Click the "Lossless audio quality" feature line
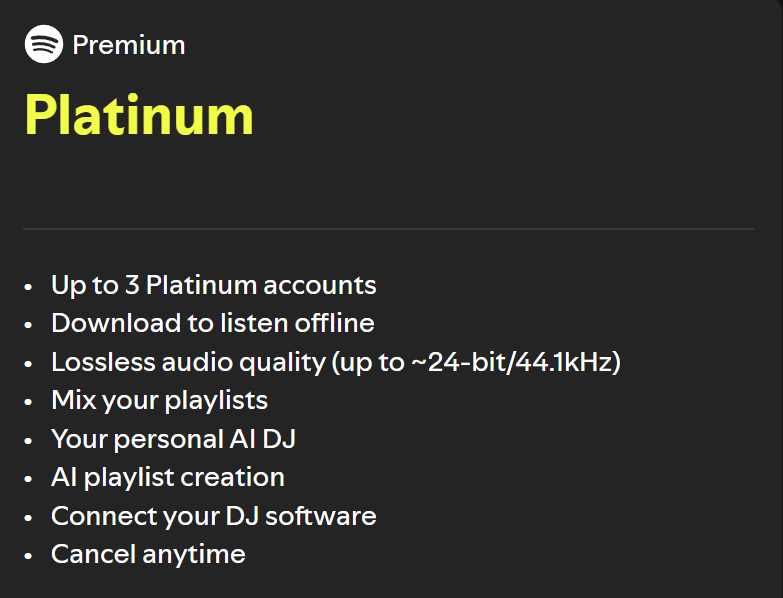783x598 pixels. (336, 362)
